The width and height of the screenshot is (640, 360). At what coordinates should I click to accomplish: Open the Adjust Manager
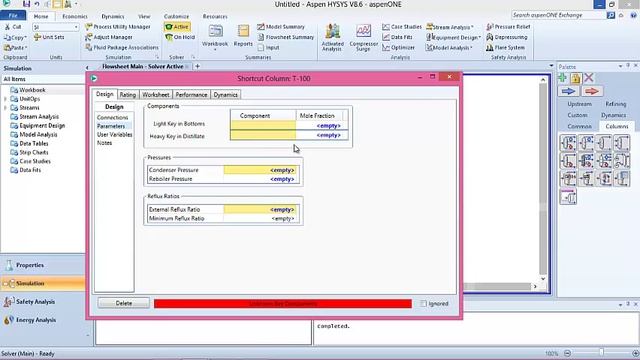(x=109, y=37)
